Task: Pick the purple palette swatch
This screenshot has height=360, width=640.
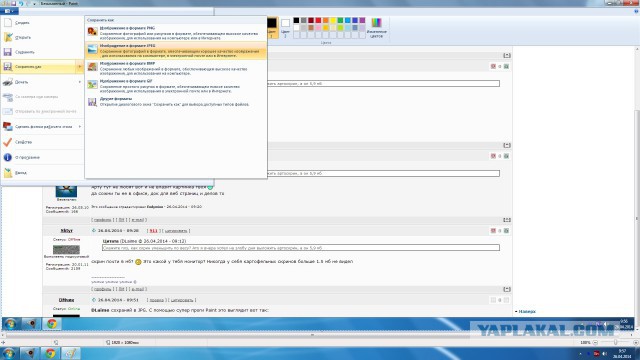Action: pos(362,20)
